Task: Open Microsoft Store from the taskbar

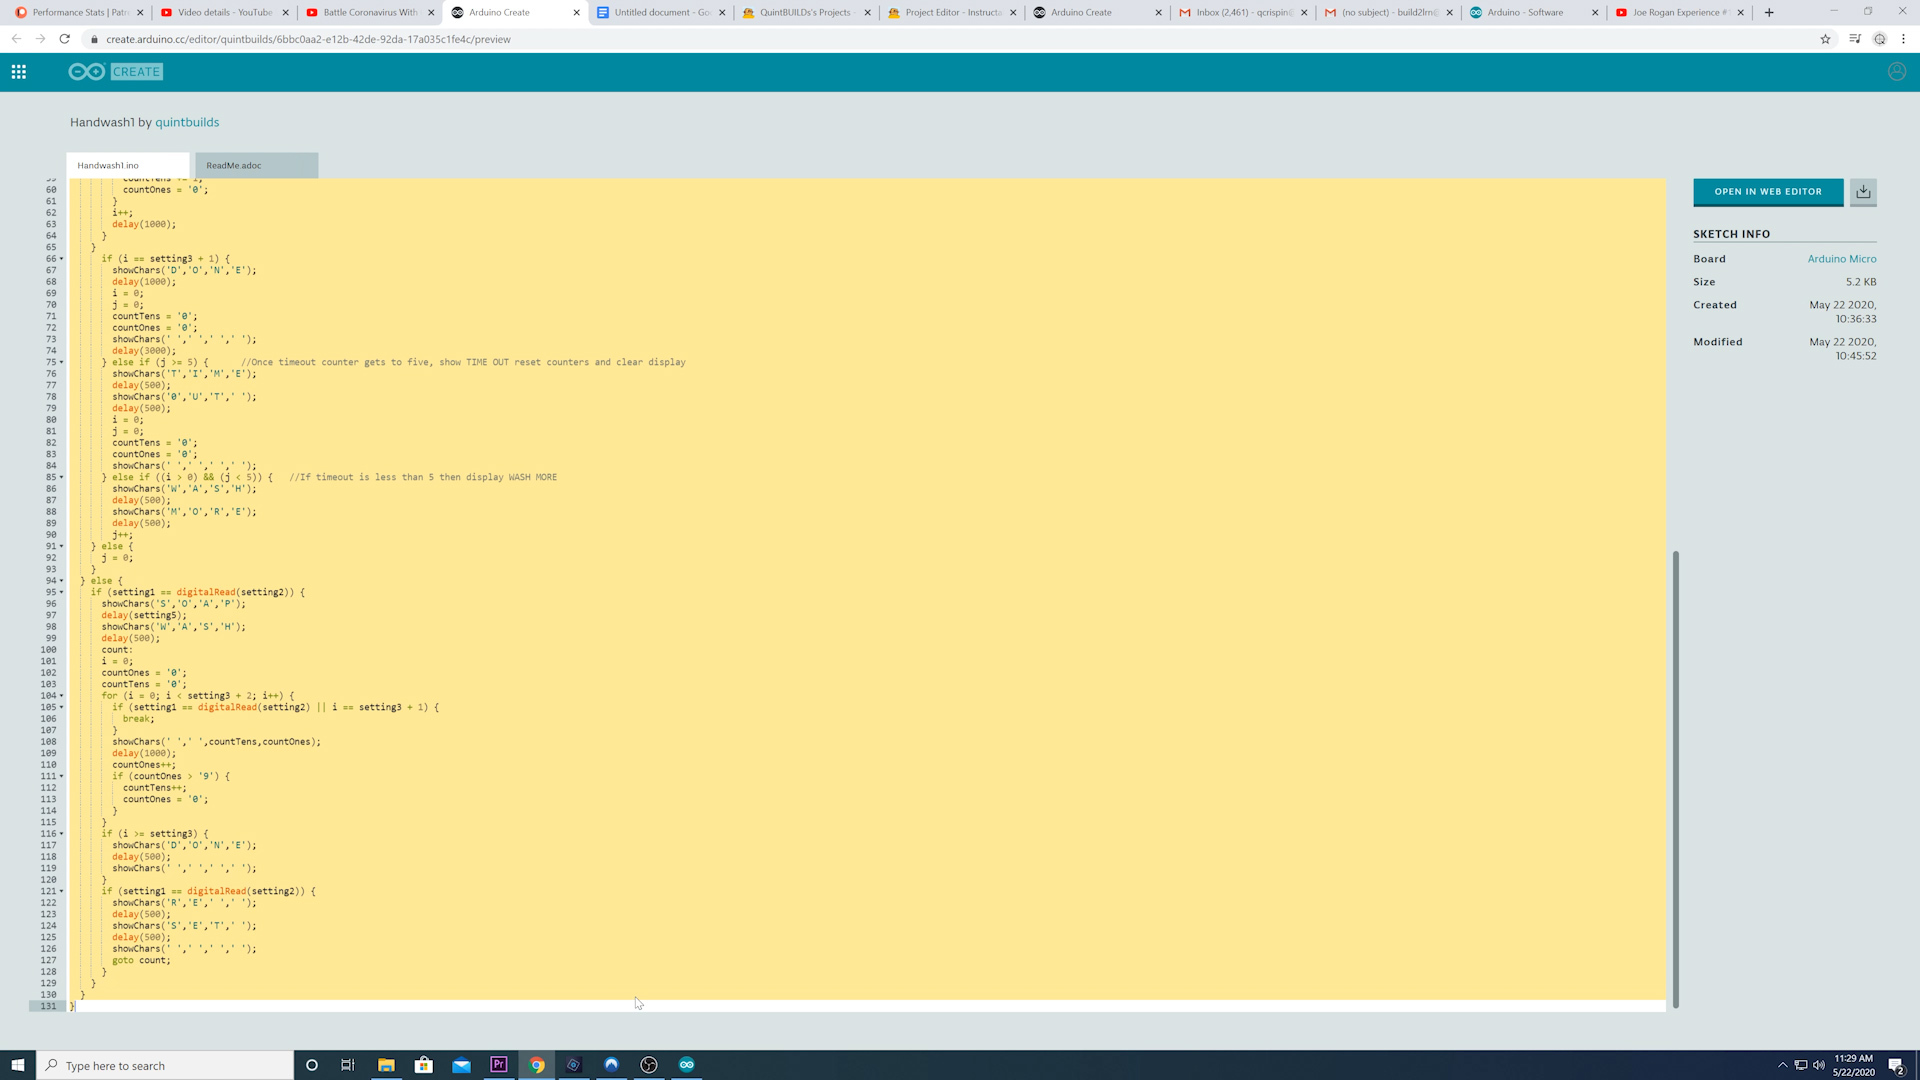Action: click(x=423, y=1064)
